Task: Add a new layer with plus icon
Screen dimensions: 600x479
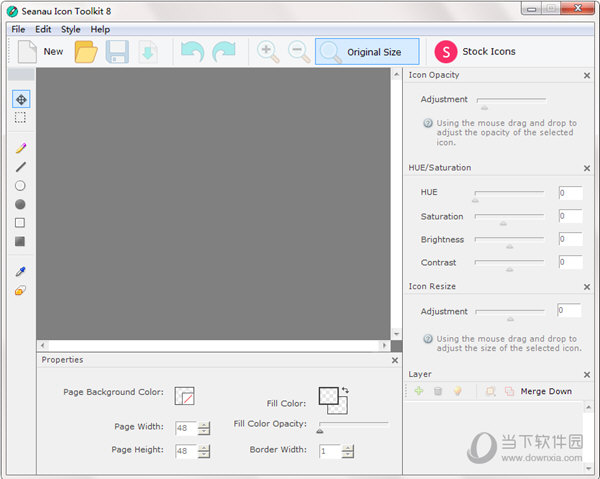Action: (419, 391)
